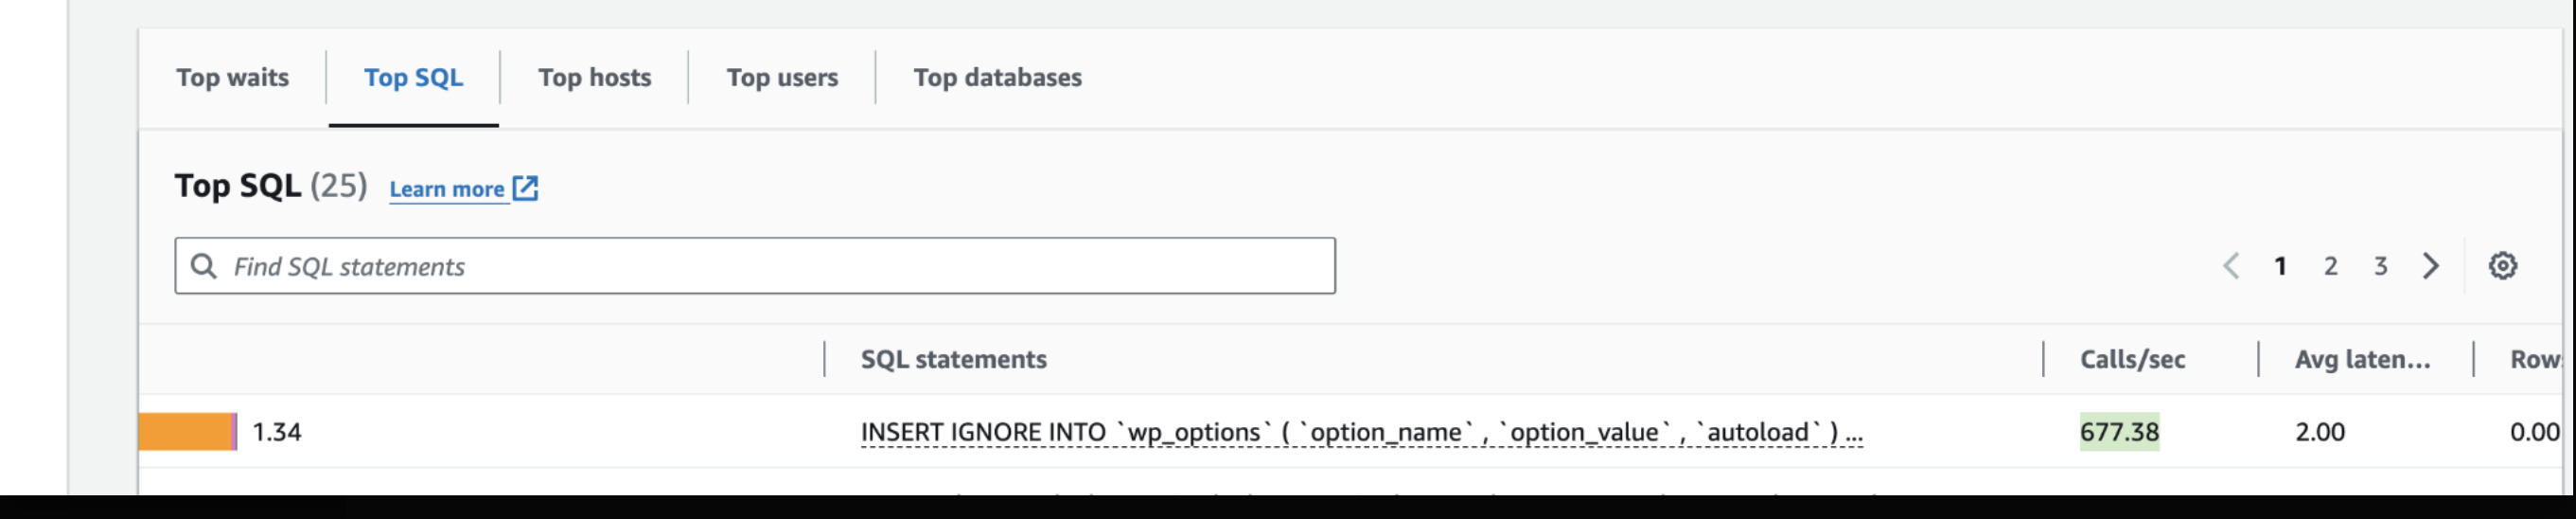Sort by the SQL statements column header

pyautogui.click(x=953, y=359)
